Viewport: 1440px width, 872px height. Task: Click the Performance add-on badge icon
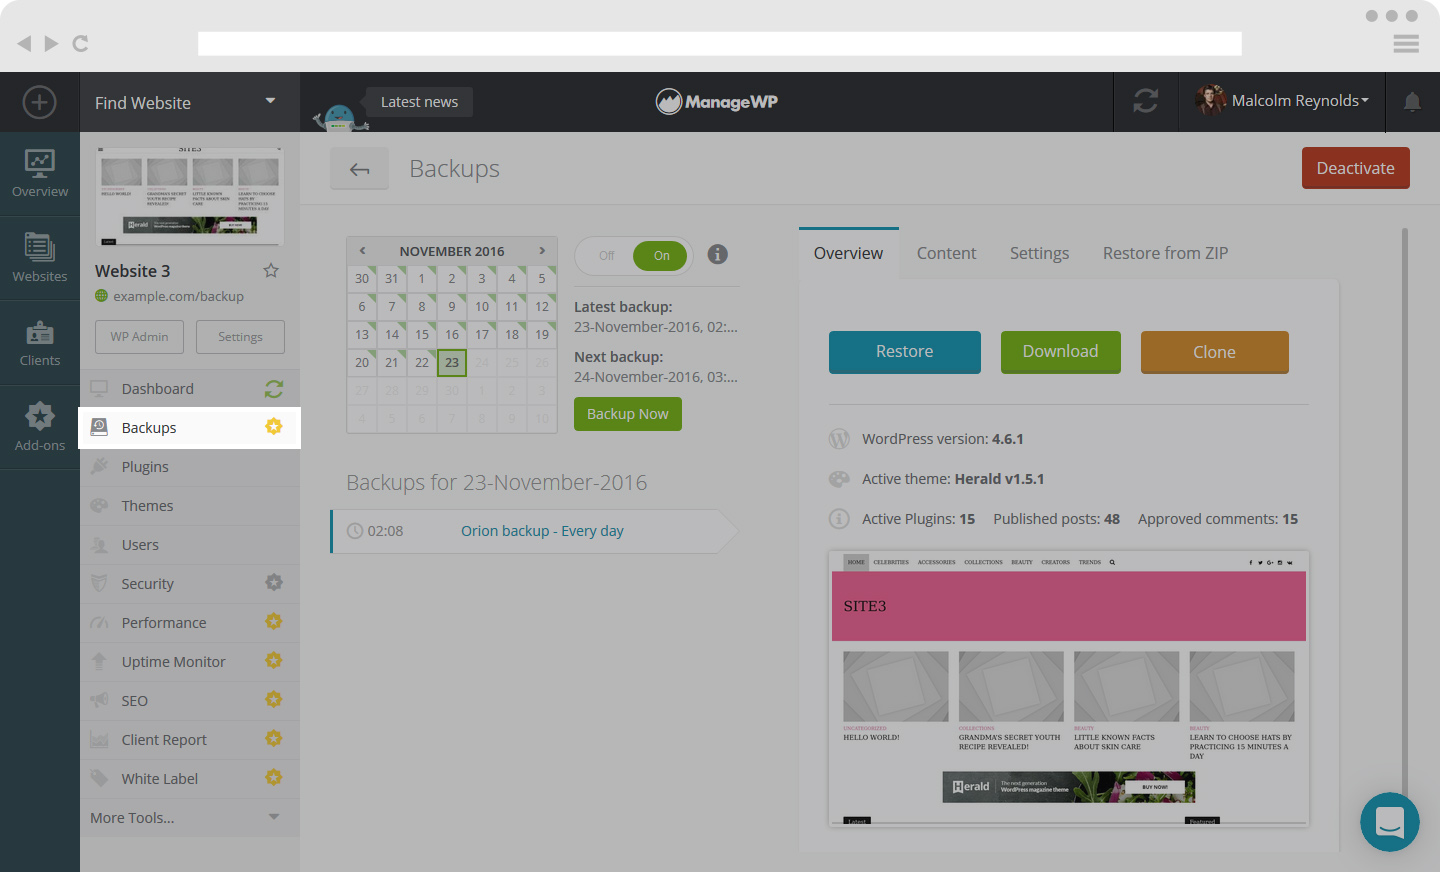(x=274, y=622)
